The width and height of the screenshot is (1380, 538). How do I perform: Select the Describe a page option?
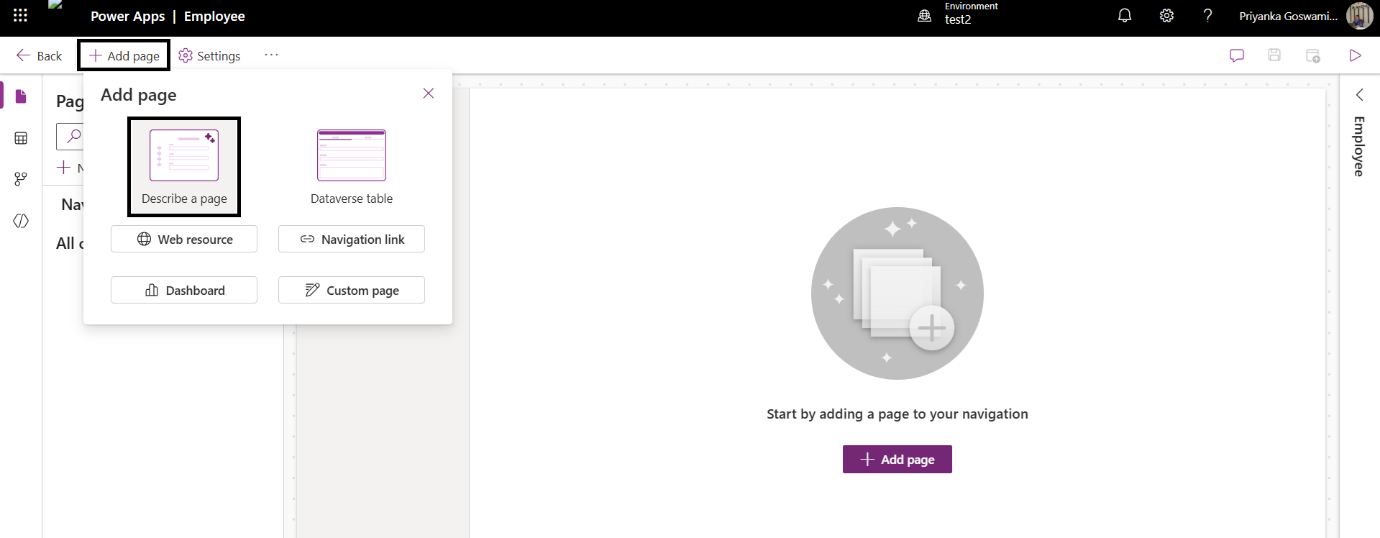(x=184, y=166)
